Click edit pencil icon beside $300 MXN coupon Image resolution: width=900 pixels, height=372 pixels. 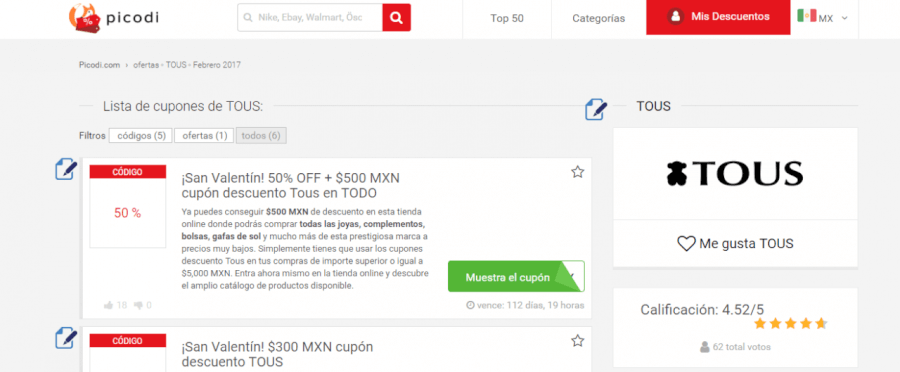click(x=66, y=338)
